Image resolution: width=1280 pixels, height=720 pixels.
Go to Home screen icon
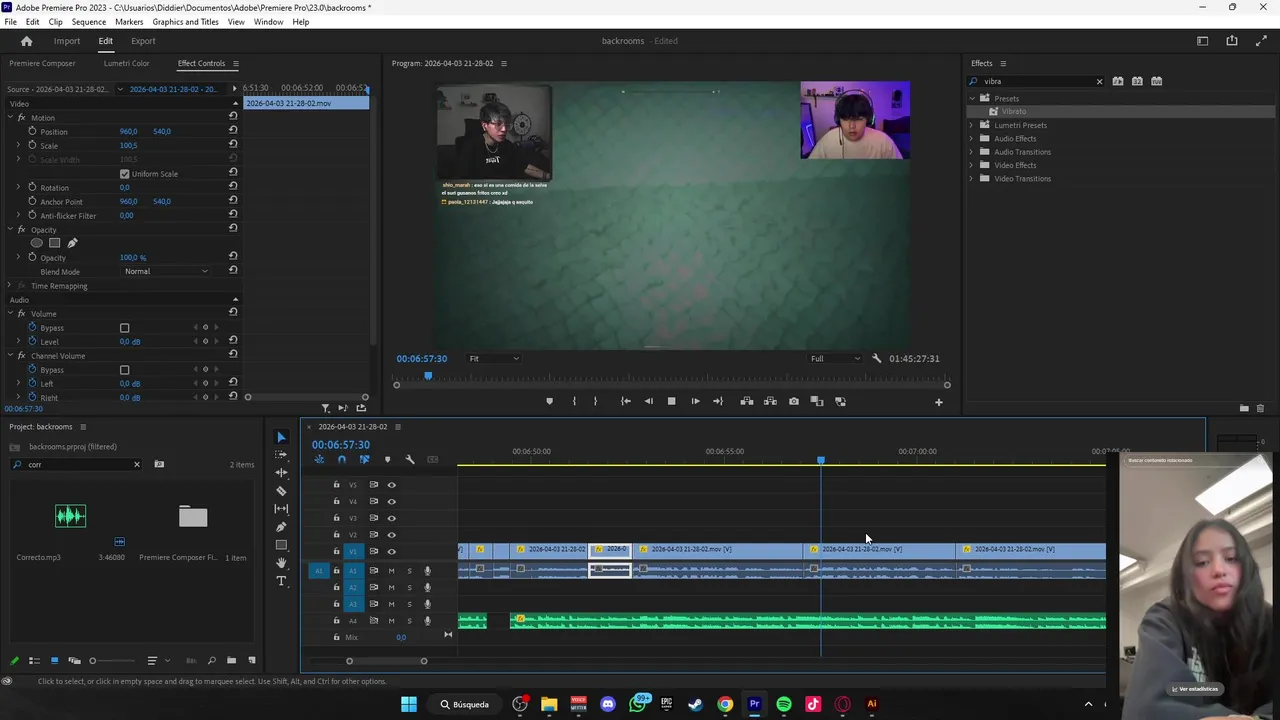27,41
